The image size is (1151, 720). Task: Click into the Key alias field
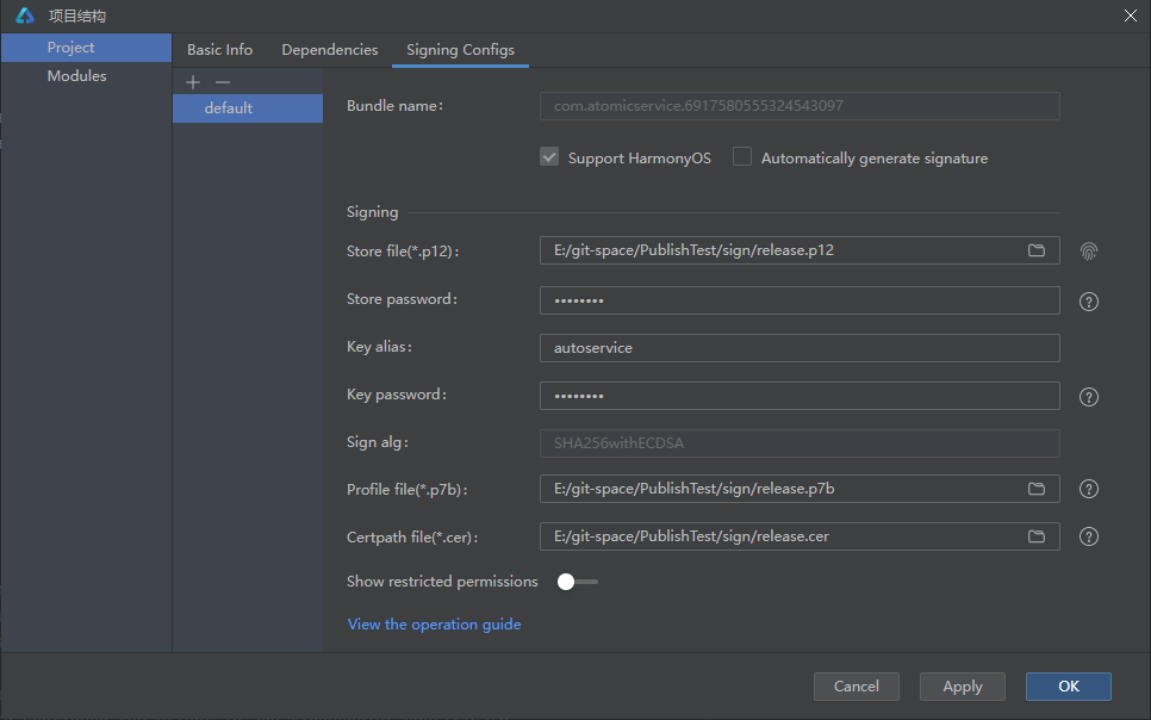pos(798,348)
